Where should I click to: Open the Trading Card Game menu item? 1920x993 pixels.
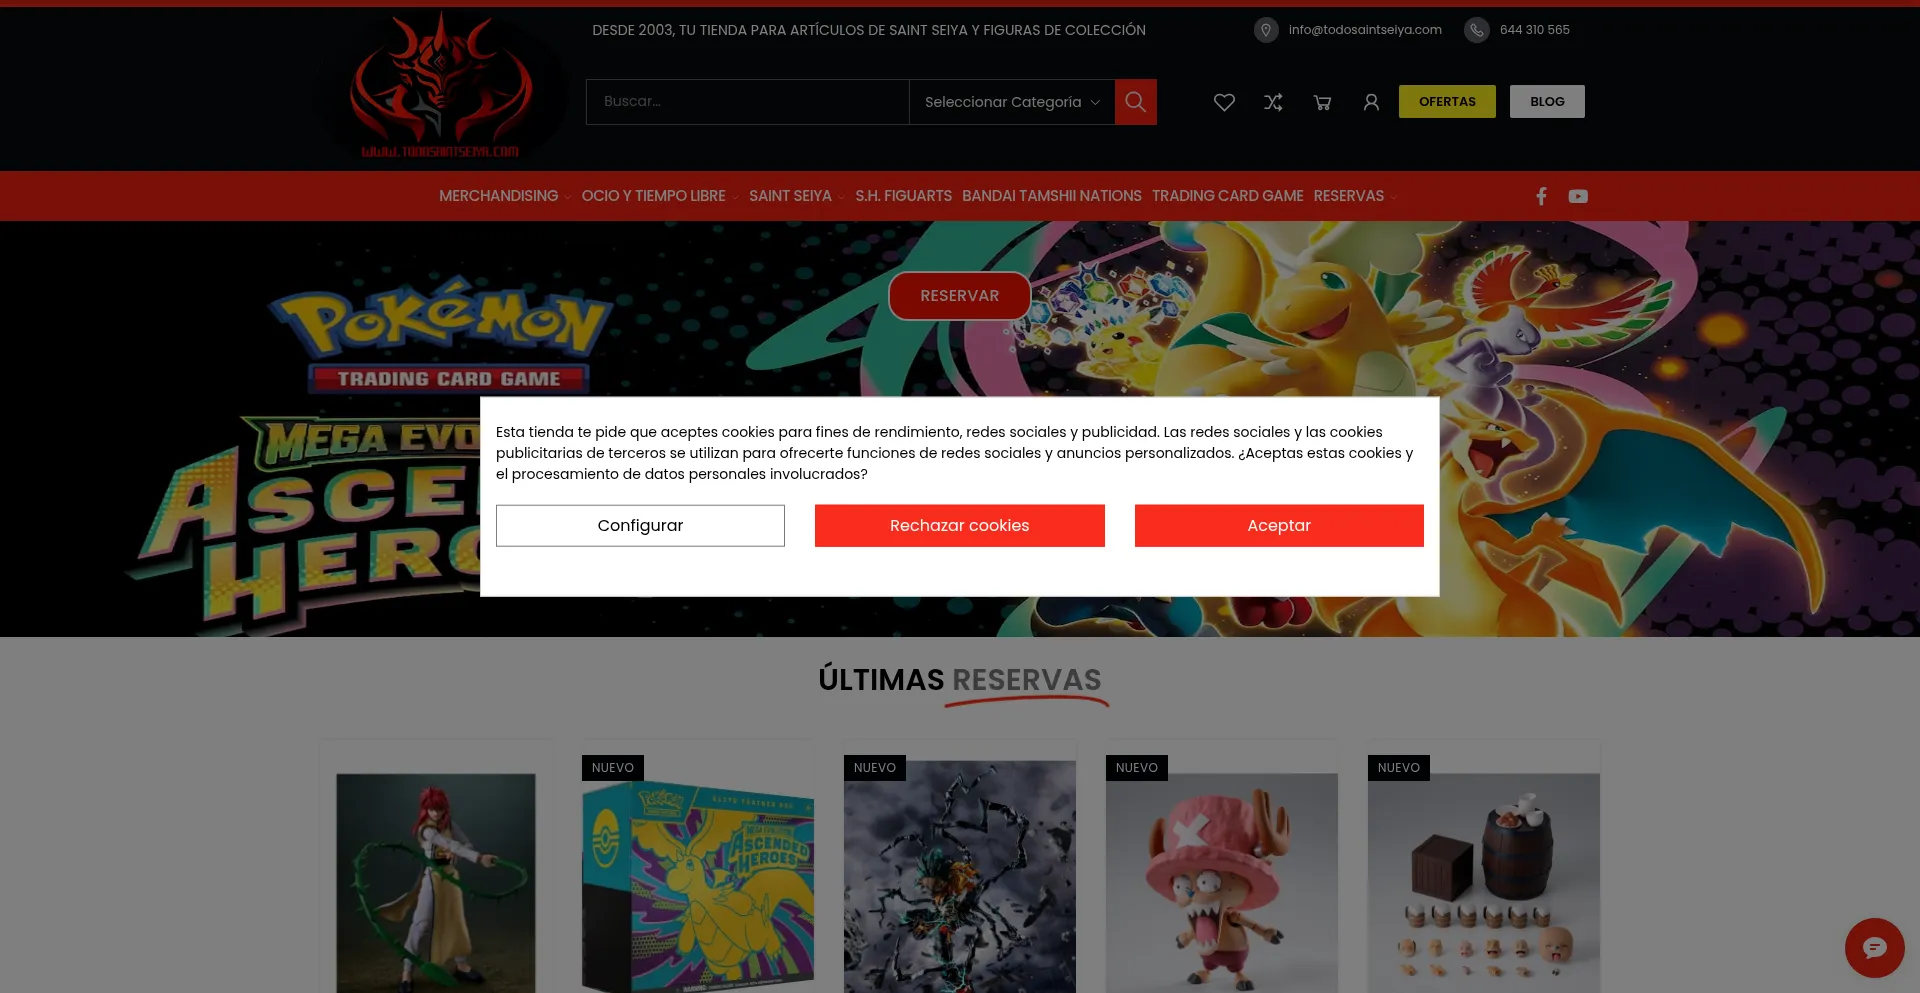pyautogui.click(x=1227, y=196)
